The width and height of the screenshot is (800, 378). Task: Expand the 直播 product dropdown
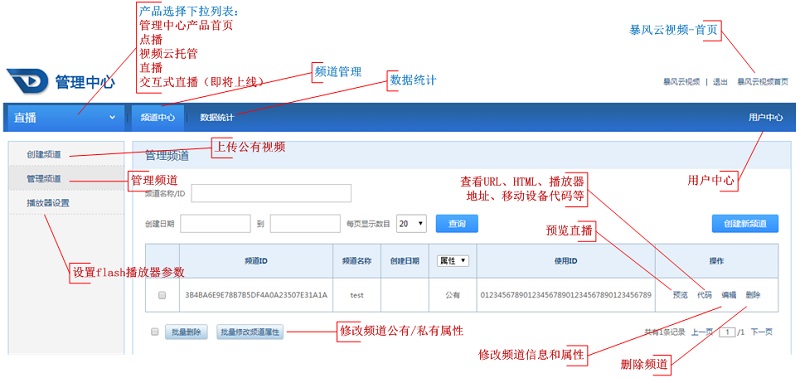coord(65,118)
